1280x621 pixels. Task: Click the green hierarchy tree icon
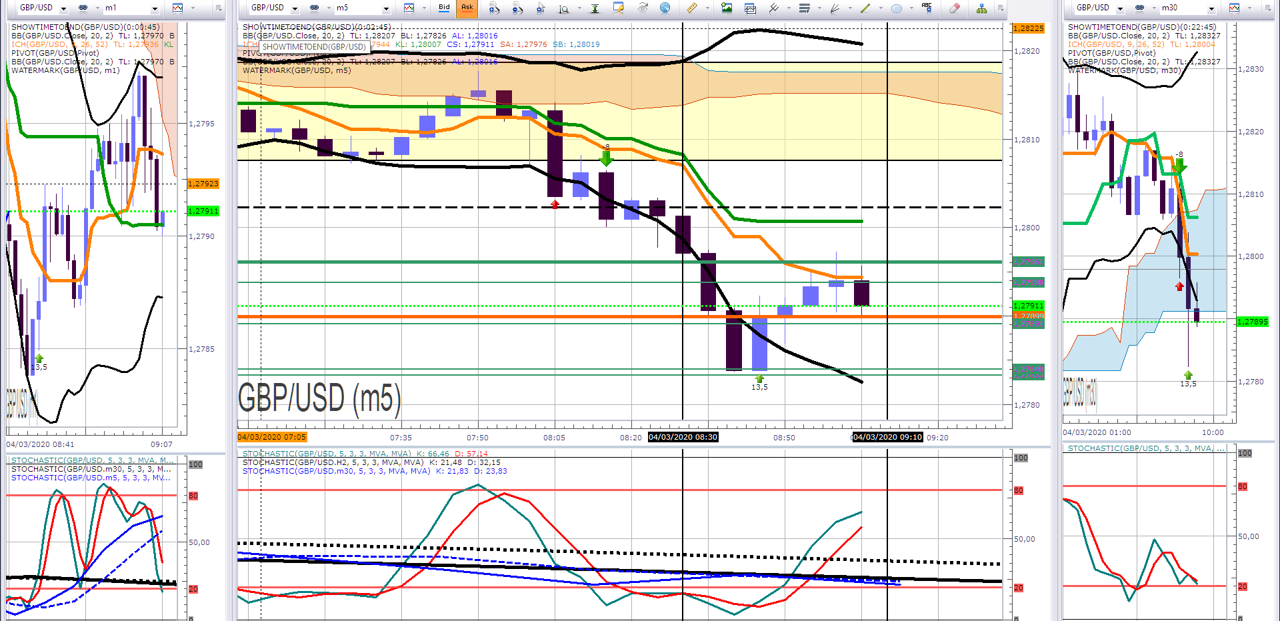tap(981, 7)
